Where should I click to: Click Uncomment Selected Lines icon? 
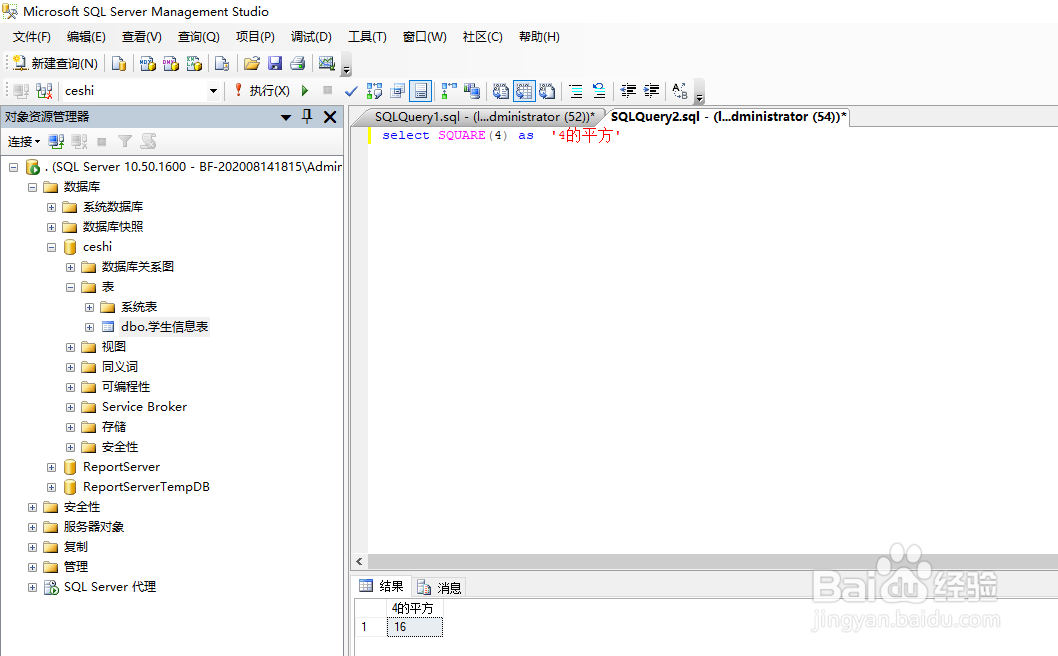(598, 90)
